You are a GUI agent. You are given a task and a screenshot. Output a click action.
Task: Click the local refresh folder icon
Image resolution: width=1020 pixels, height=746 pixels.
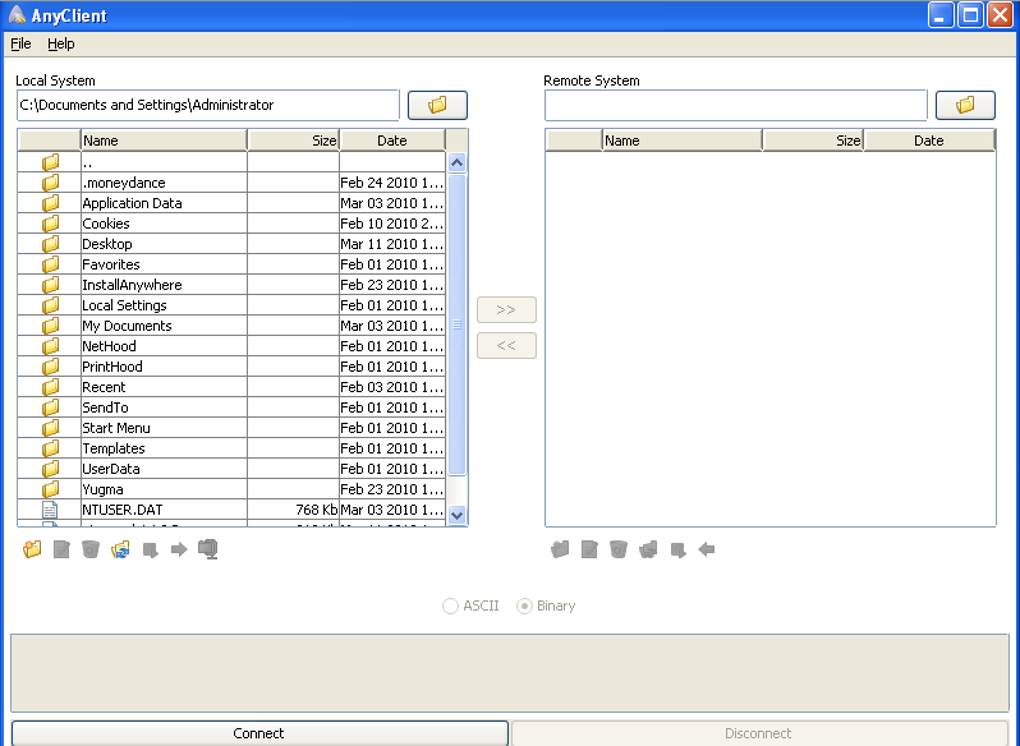[x=120, y=550]
